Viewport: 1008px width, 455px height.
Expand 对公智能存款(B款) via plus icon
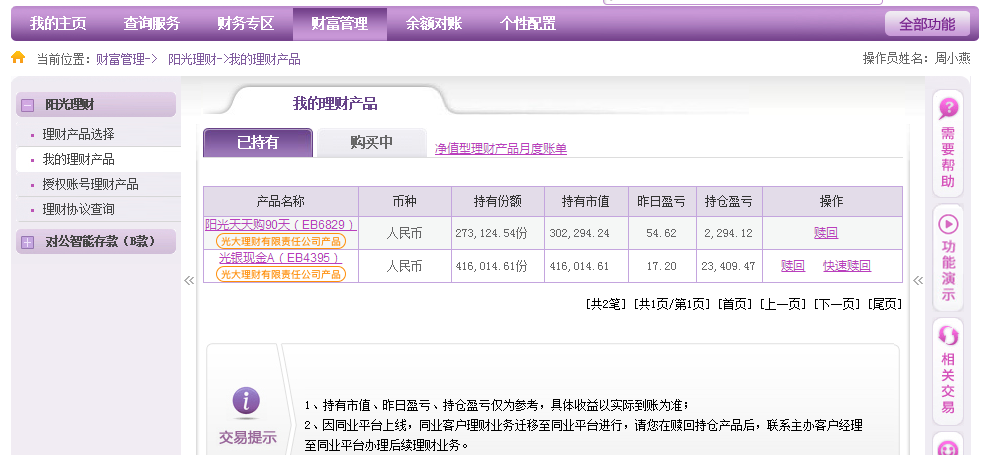[28, 241]
